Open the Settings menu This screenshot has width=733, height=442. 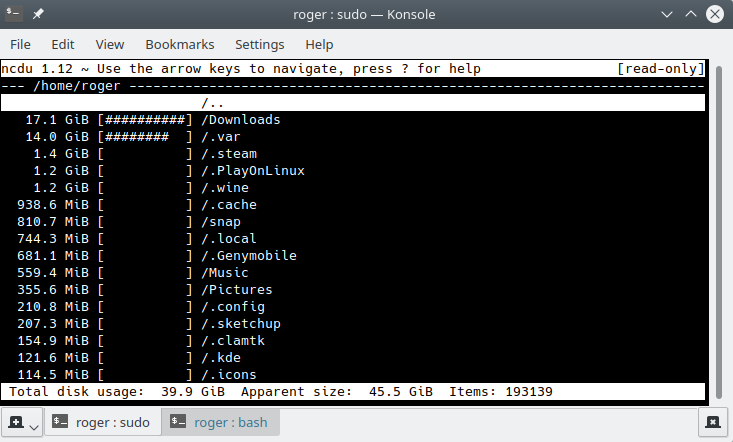click(x=260, y=44)
